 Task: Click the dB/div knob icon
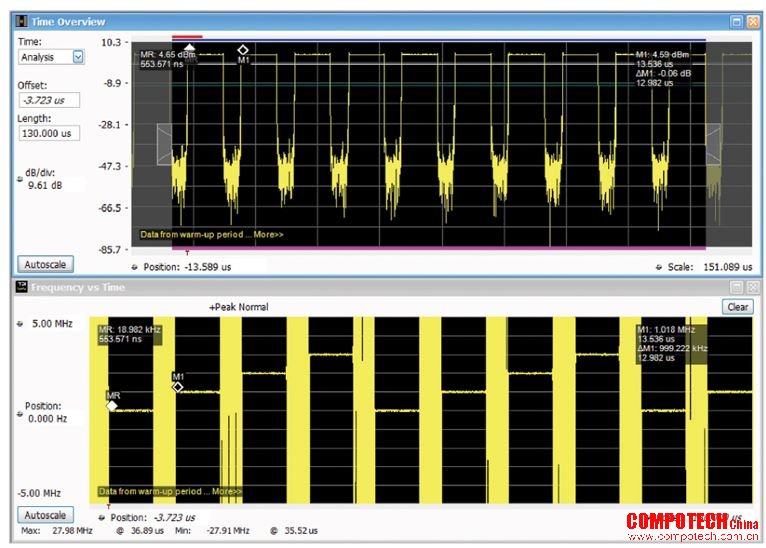pyautogui.click(x=20, y=179)
